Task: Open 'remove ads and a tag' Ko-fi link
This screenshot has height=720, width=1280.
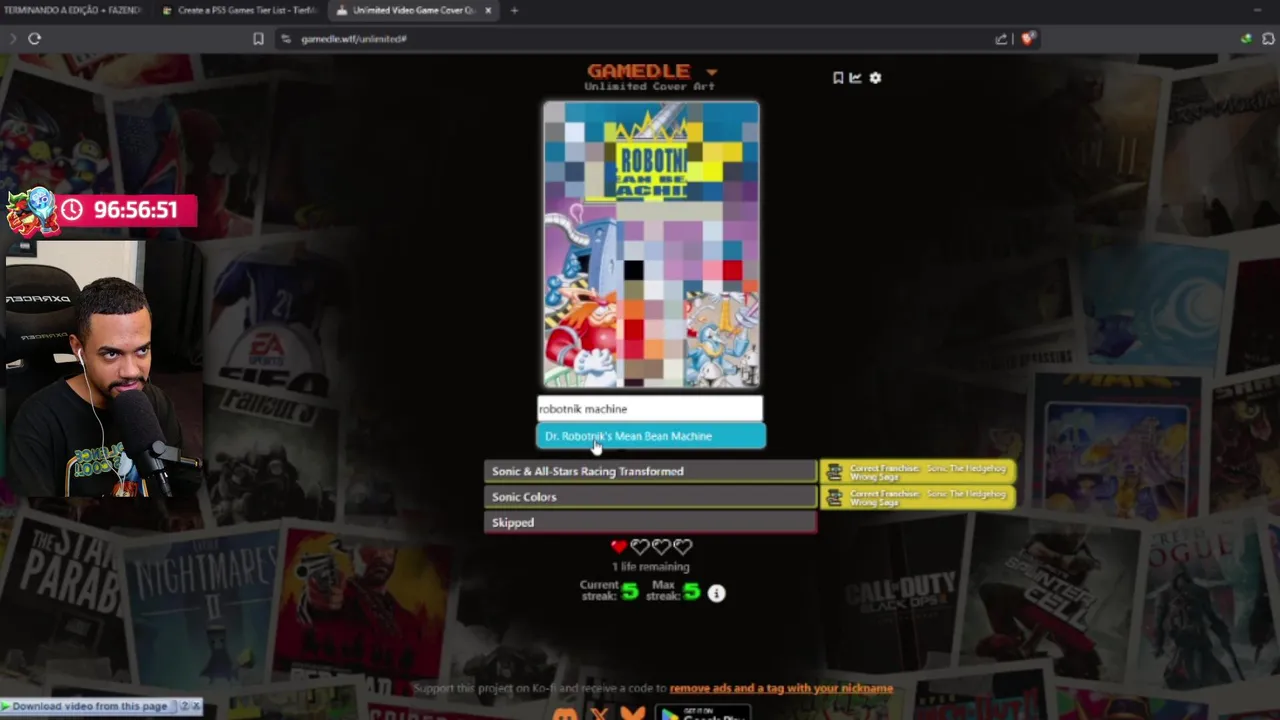Action: click(x=781, y=688)
